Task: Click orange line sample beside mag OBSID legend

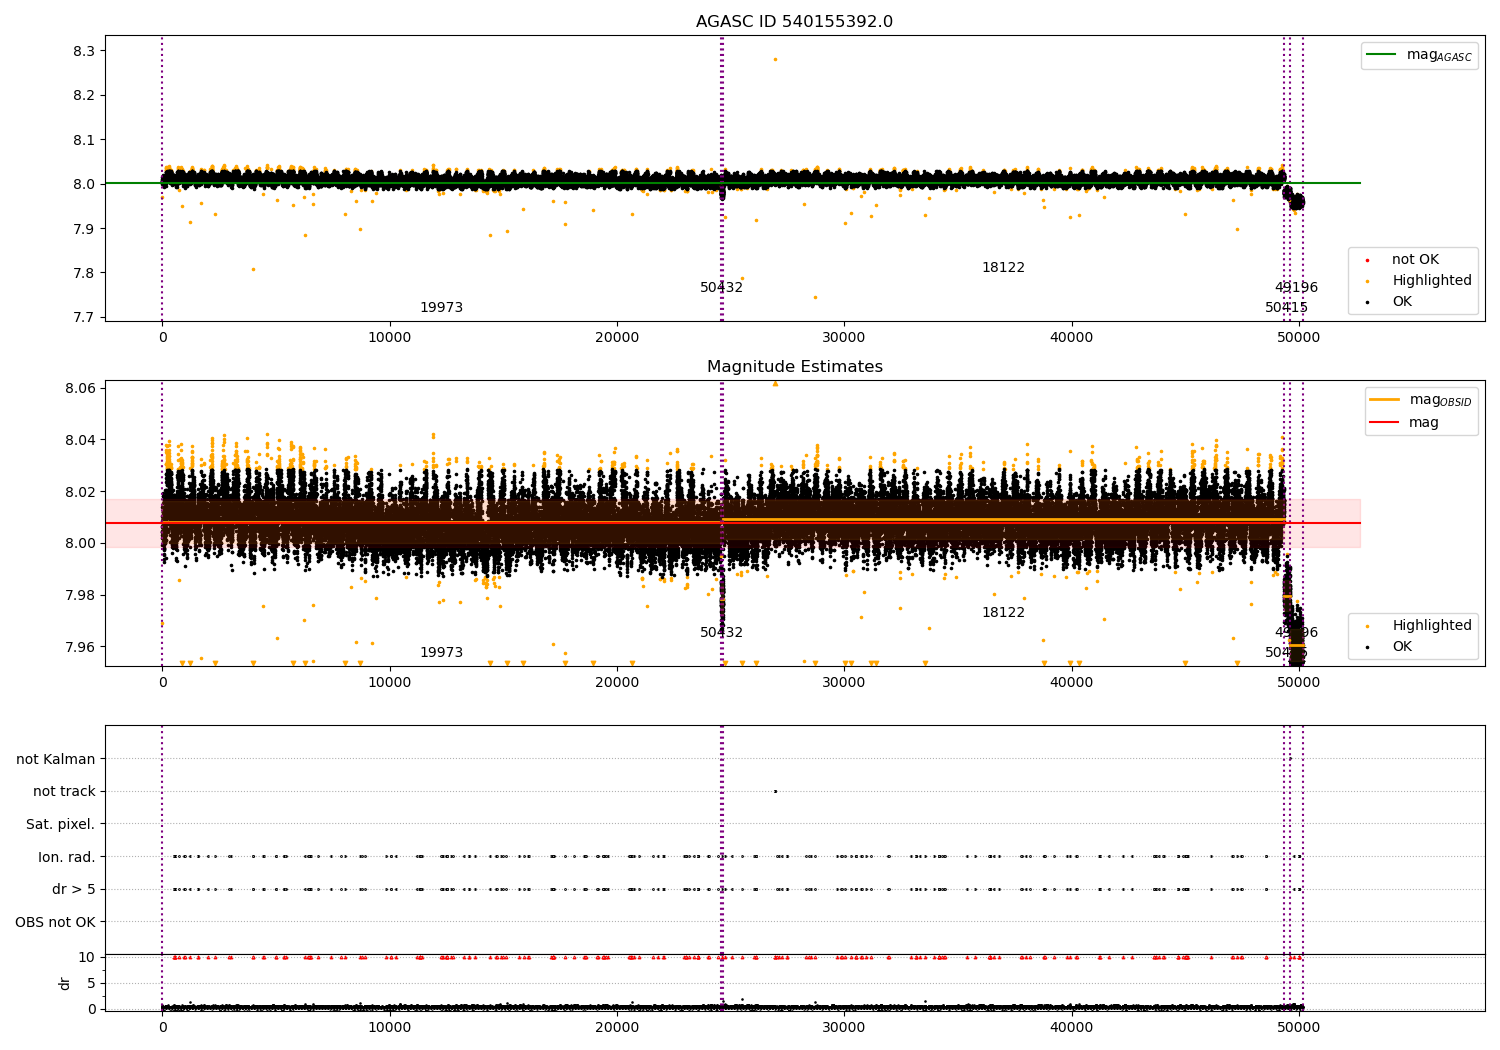Action: click(1384, 400)
